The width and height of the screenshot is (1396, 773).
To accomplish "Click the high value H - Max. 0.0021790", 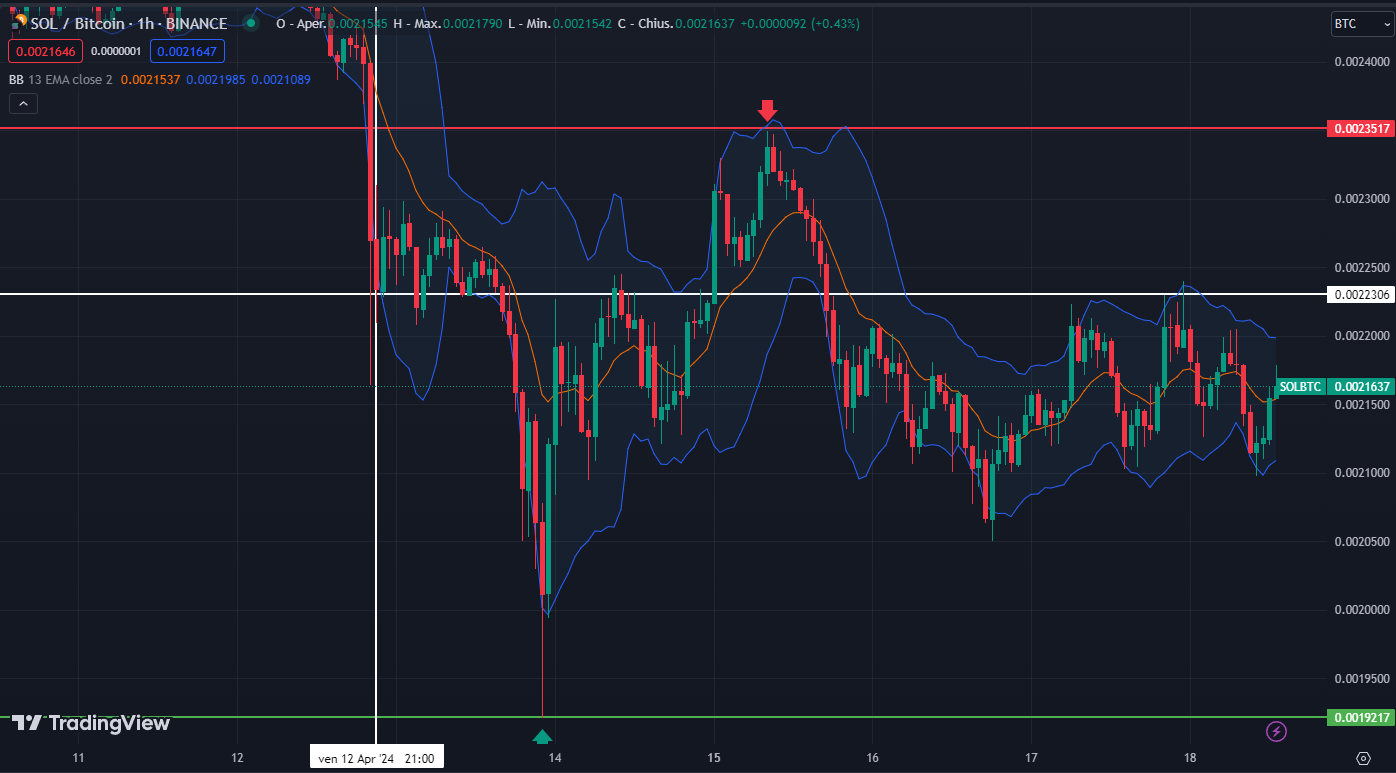I will 449,23.
